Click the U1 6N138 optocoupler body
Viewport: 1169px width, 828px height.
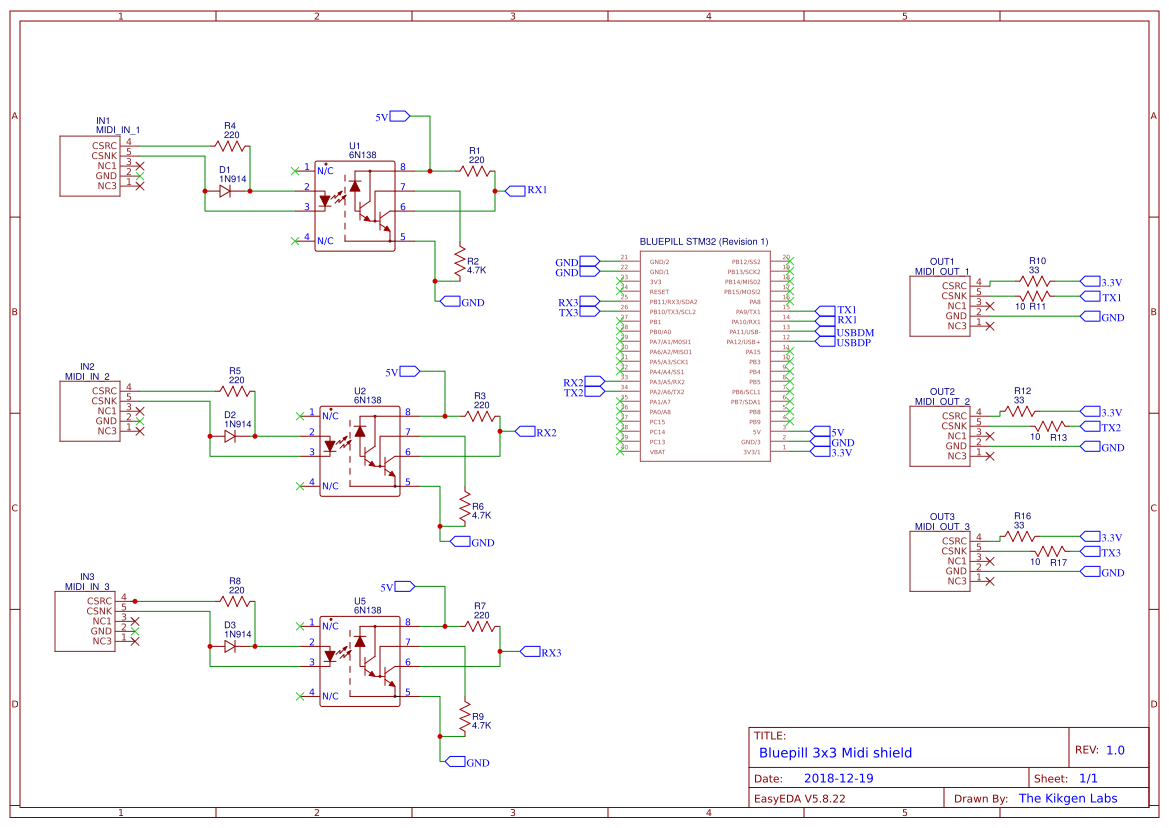coord(355,206)
